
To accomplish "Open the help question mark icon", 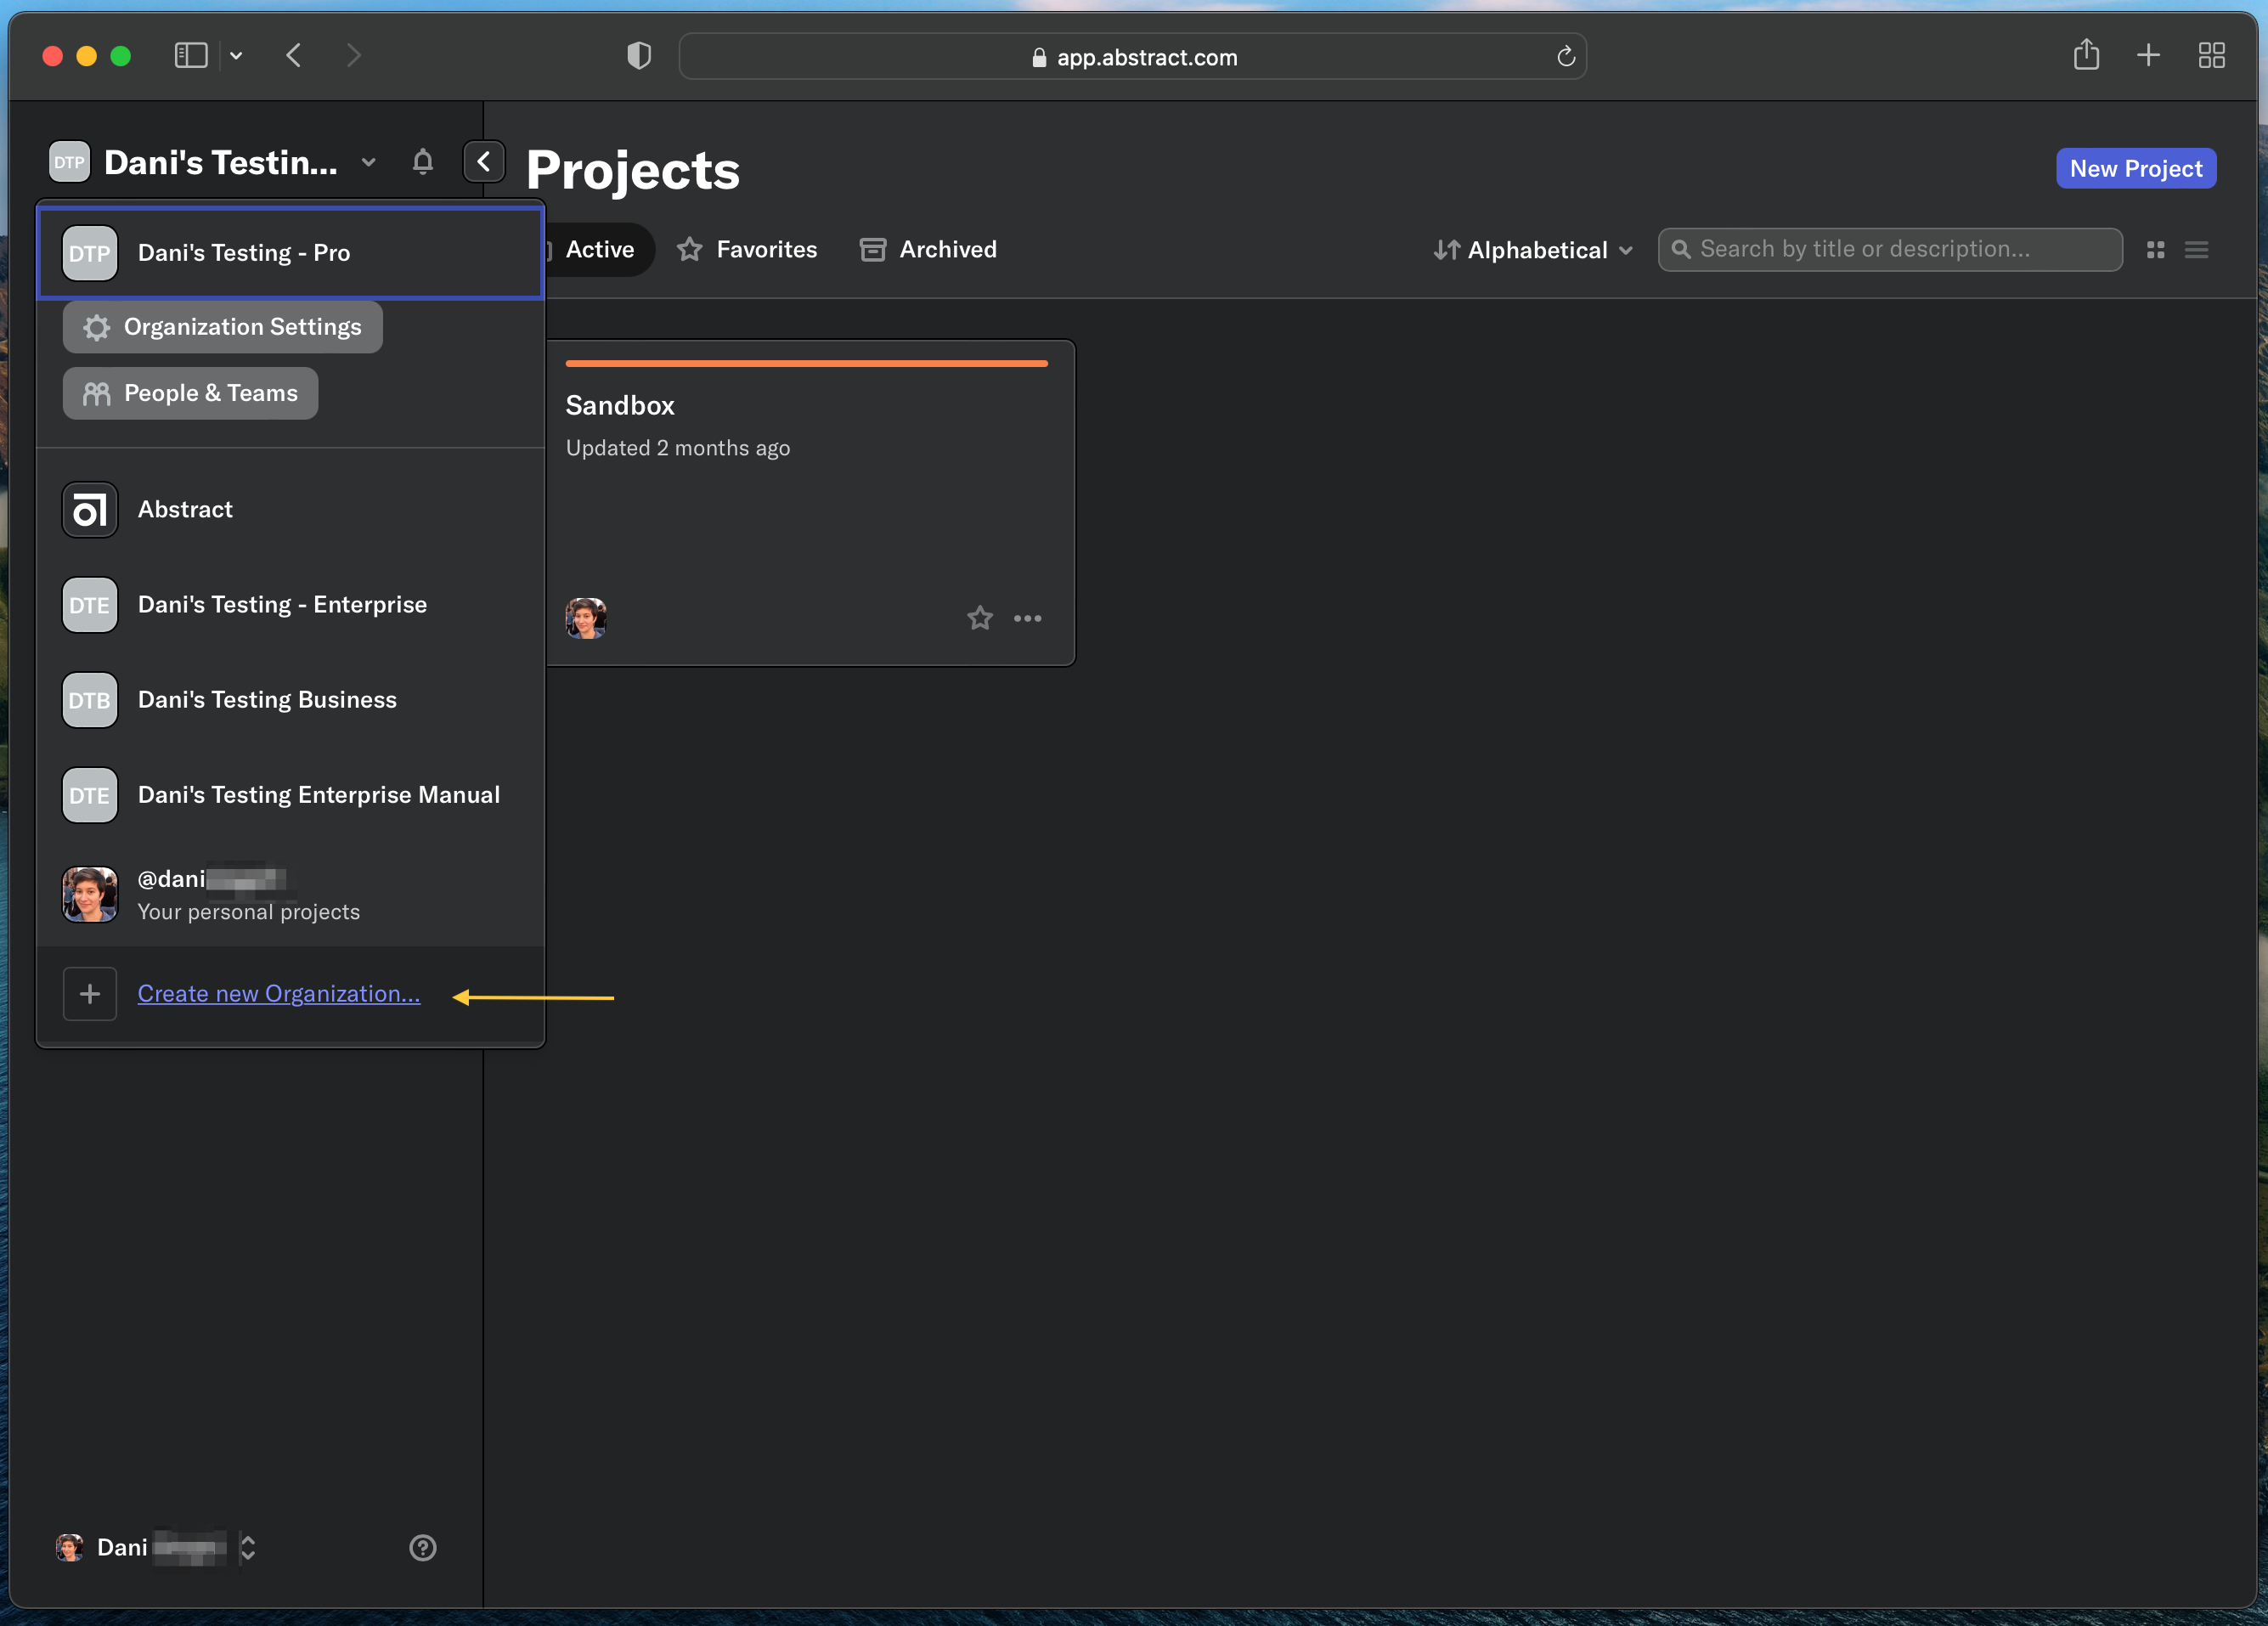I will click(422, 1547).
